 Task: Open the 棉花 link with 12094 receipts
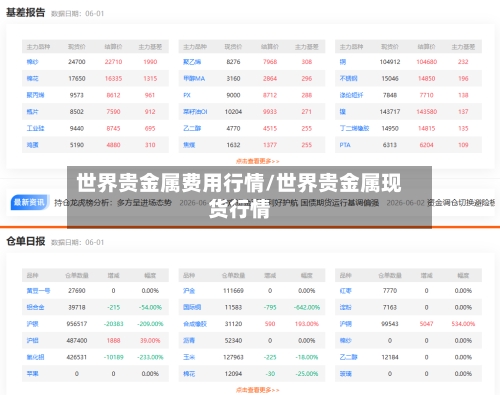point(189,374)
